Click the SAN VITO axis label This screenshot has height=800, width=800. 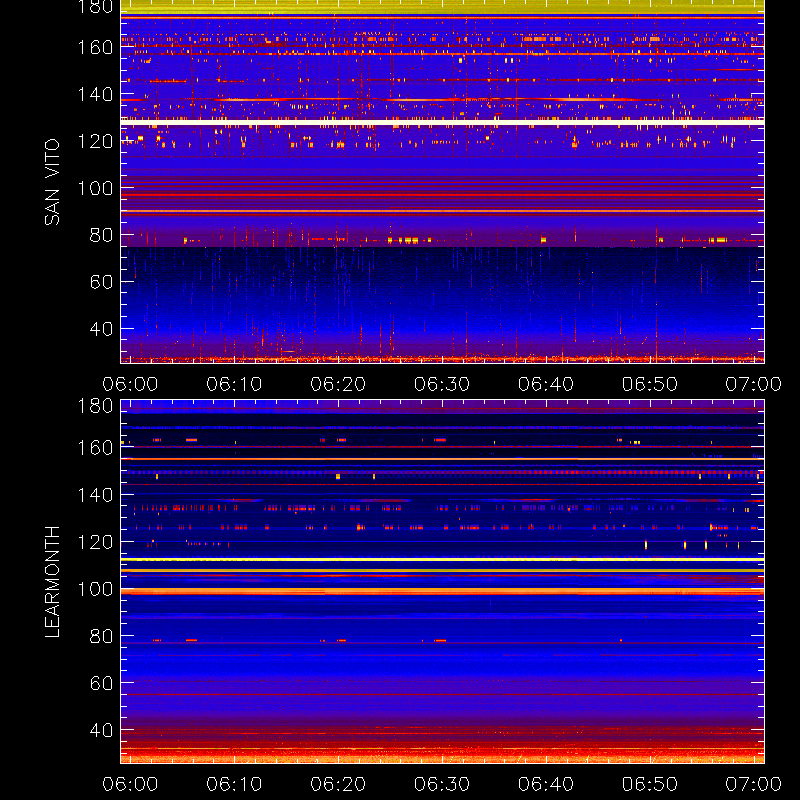pyautogui.click(x=52, y=182)
